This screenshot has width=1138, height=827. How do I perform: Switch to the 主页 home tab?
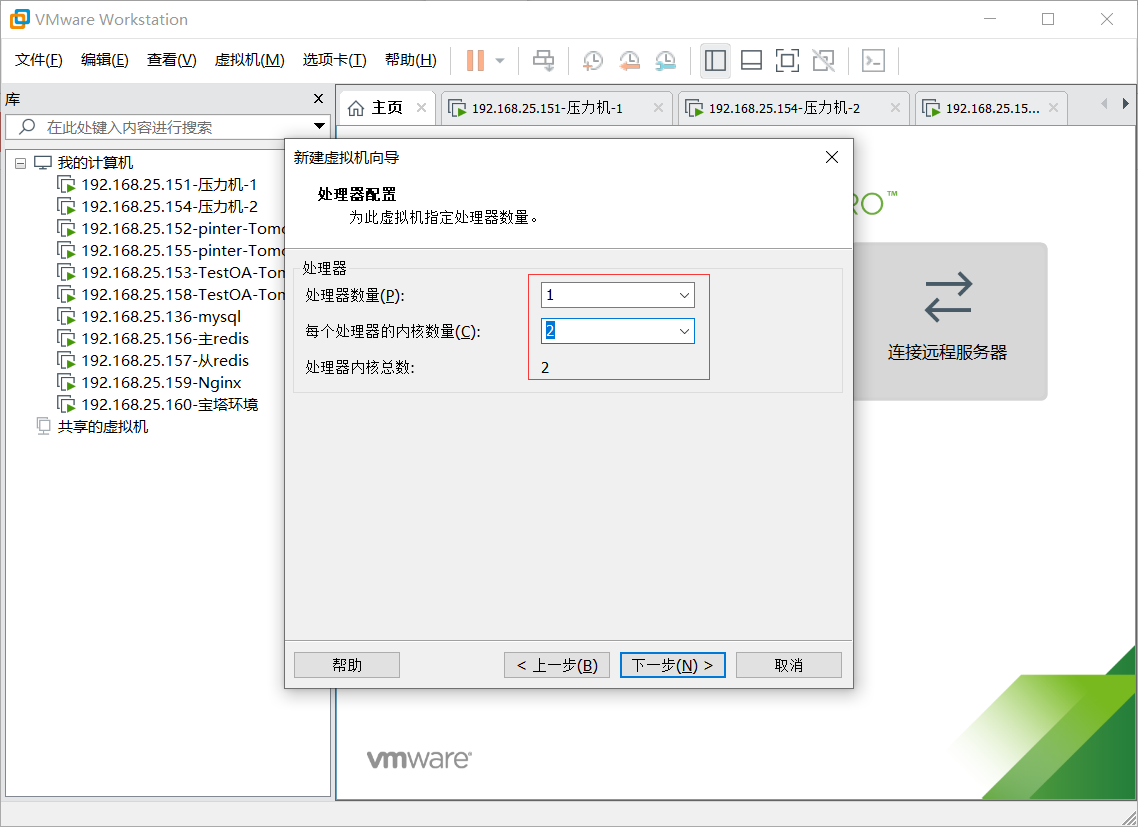(x=386, y=108)
